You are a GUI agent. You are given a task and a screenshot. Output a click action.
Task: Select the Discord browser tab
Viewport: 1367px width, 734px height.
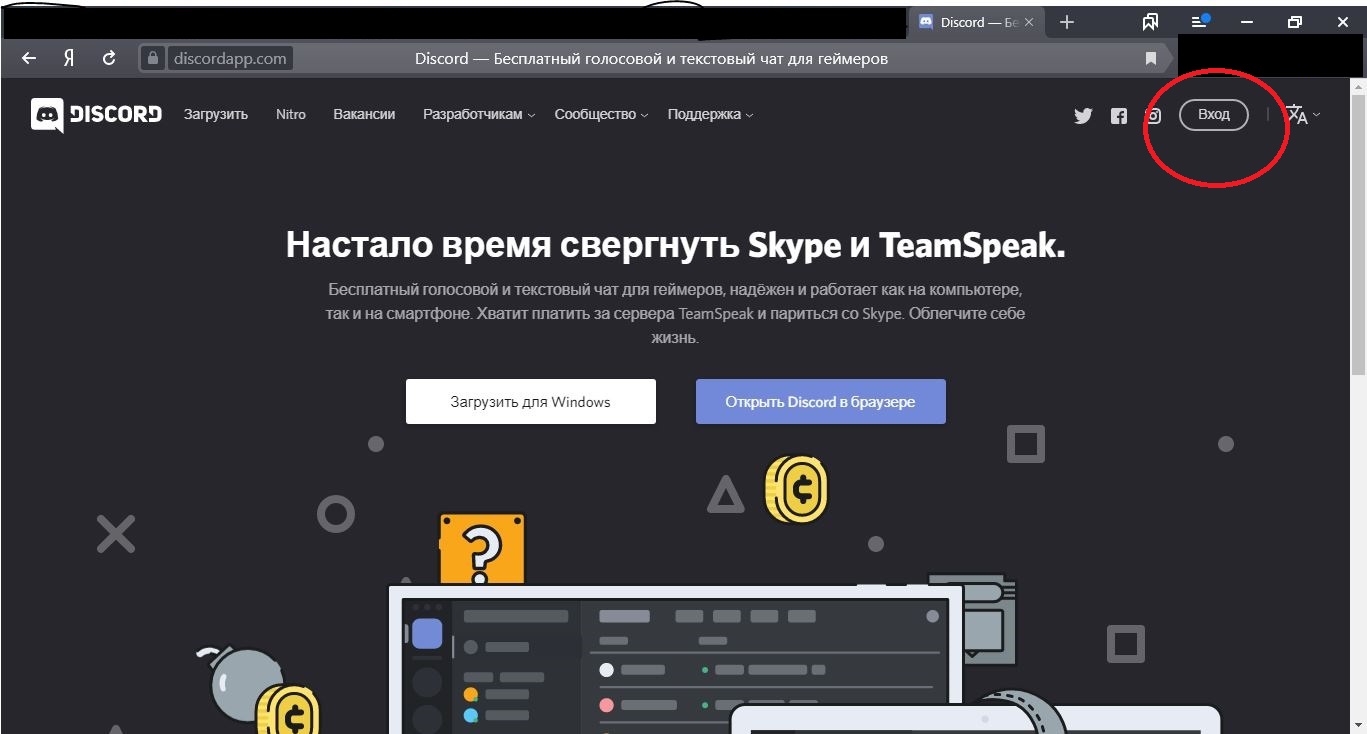pyautogui.click(x=975, y=22)
